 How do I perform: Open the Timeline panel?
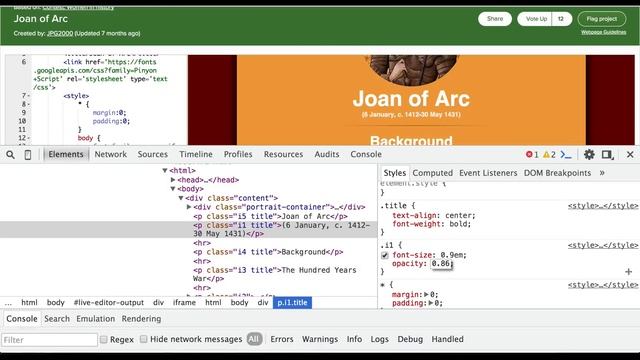pos(196,154)
